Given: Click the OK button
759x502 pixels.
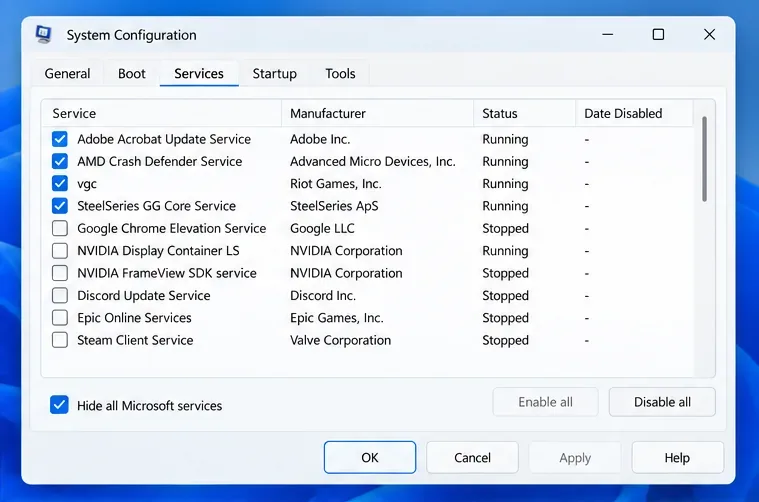Looking at the screenshot, I should (x=370, y=457).
